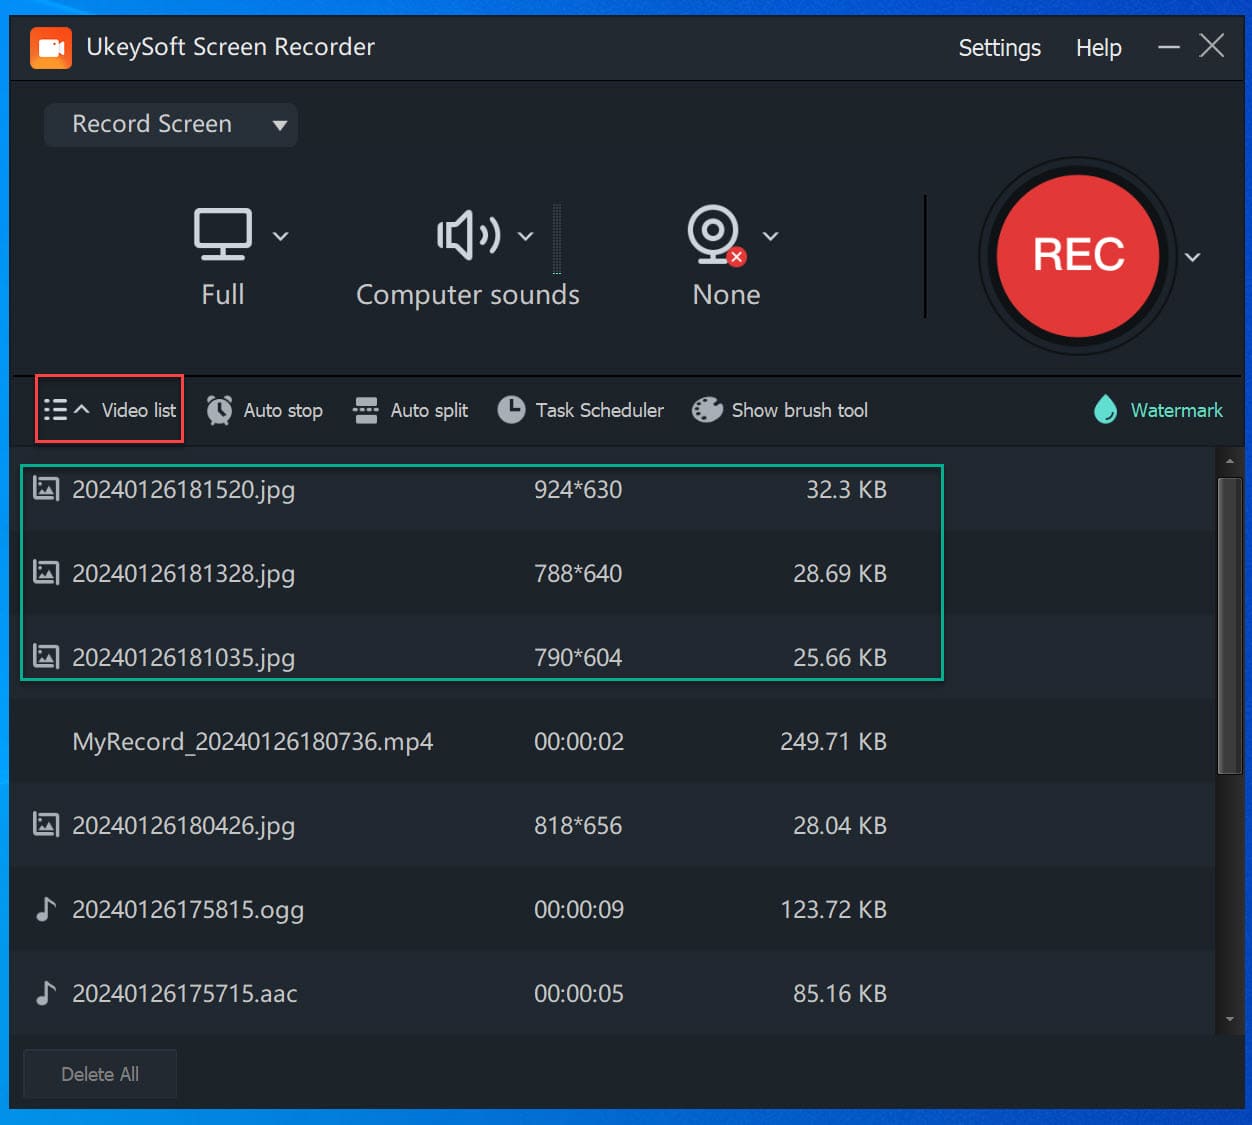
Task: Click music note icon of 20240126175815.ogg
Action: (45, 908)
